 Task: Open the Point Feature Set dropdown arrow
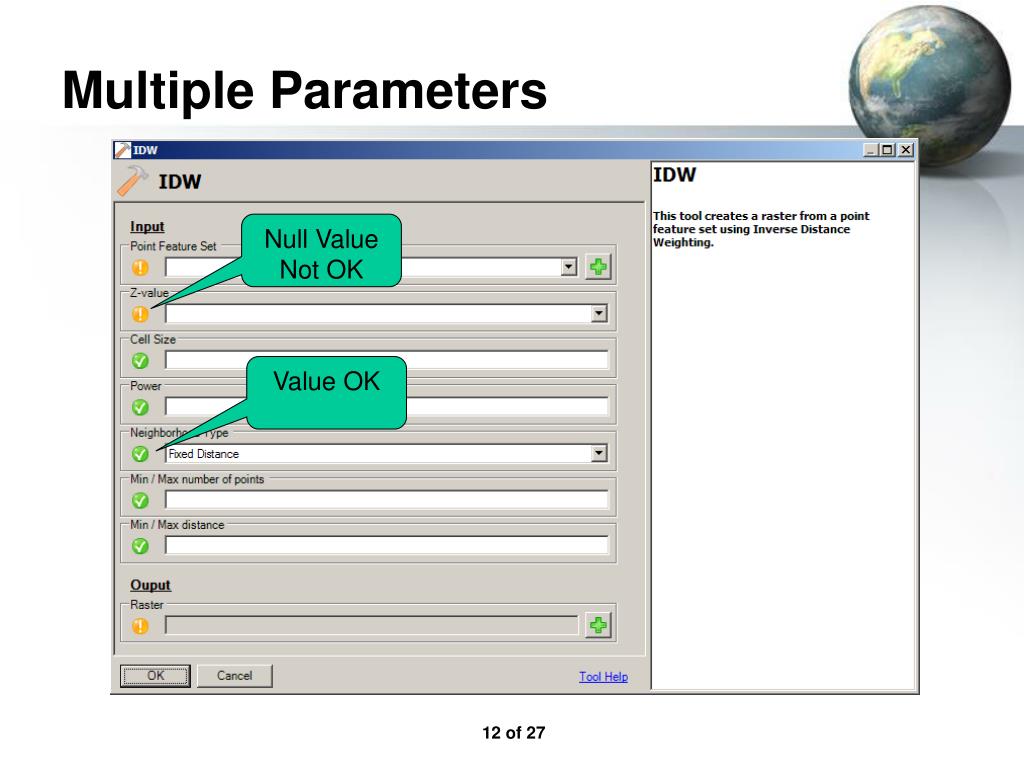point(569,267)
